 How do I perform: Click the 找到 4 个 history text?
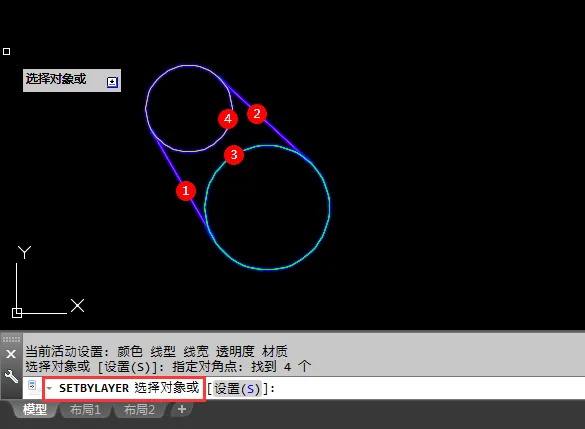point(281,366)
